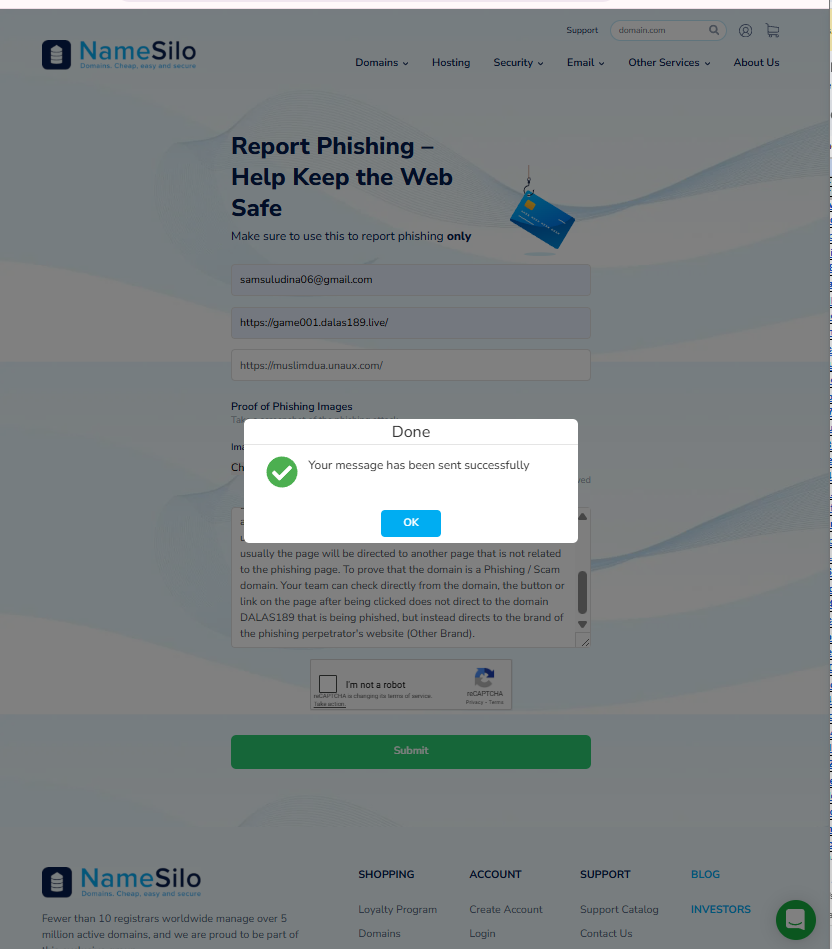Click the textarea scrollbar down arrow
The height and width of the screenshot is (949, 832).
[x=582, y=625]
